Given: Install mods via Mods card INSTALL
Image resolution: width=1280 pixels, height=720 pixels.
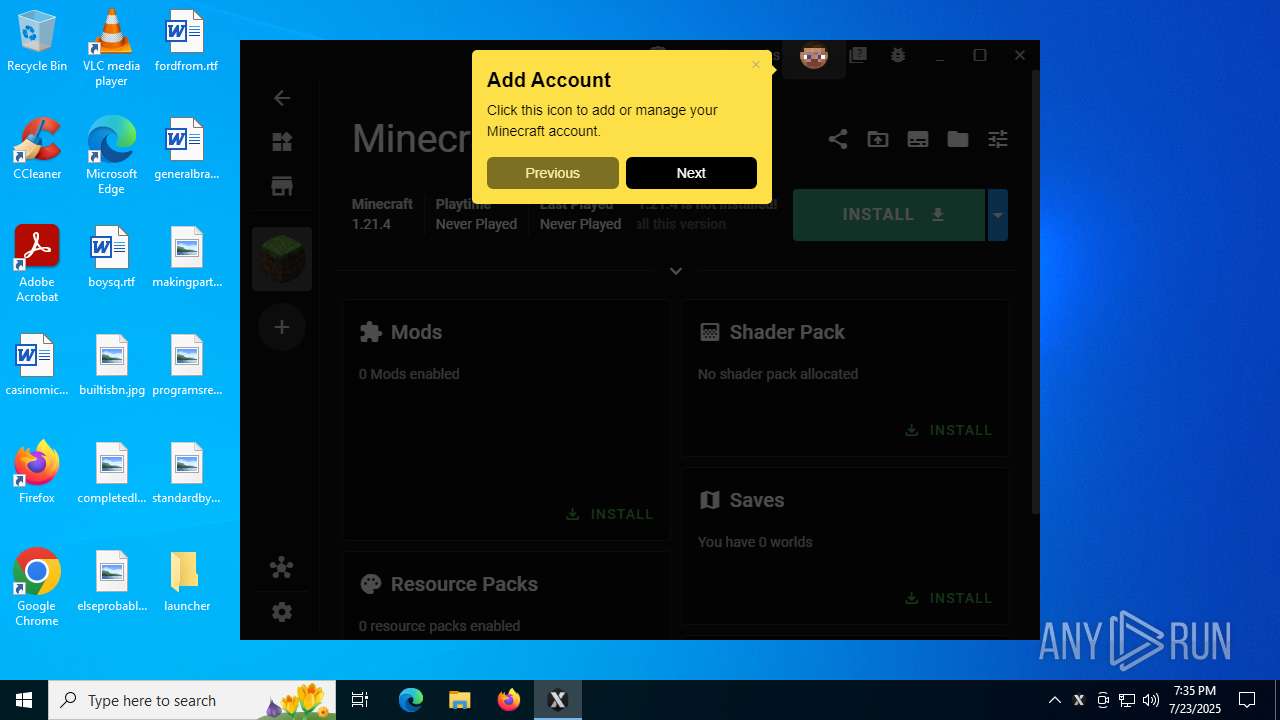Looking at the screenshot, I should pyautogui.click(x=609, y=514).
